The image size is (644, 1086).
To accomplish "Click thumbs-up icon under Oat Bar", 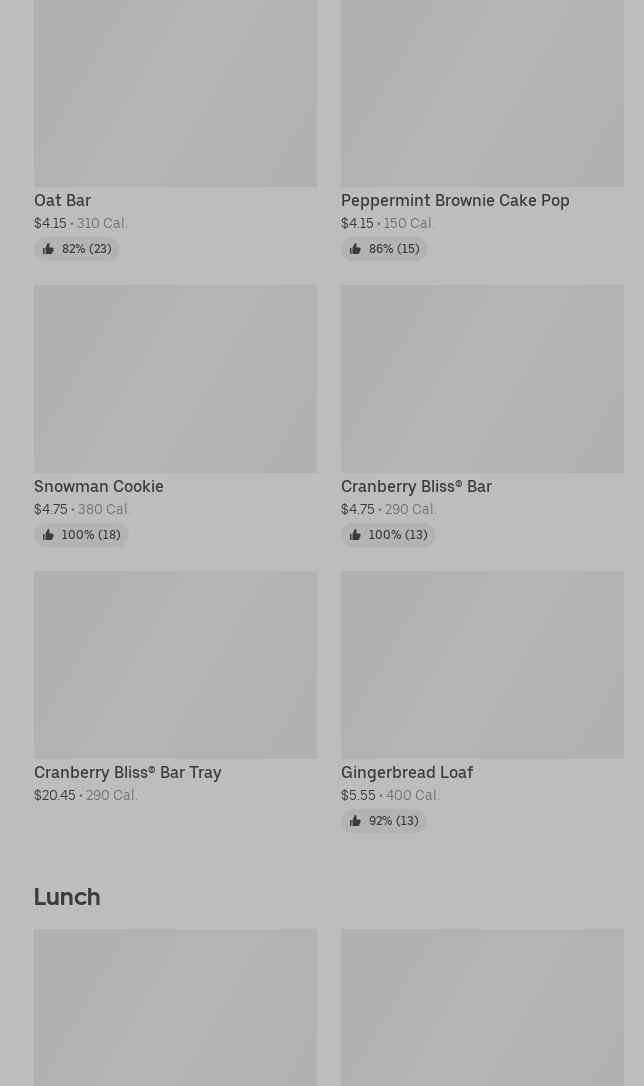I will [x=48, y=249].
